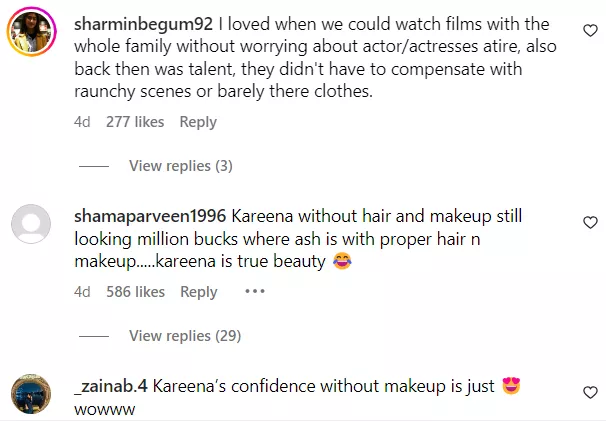Like sharminbegum92's comment with the heart
Screen dimensions: 606x422
pyautogui.click(x=590, y=30)
